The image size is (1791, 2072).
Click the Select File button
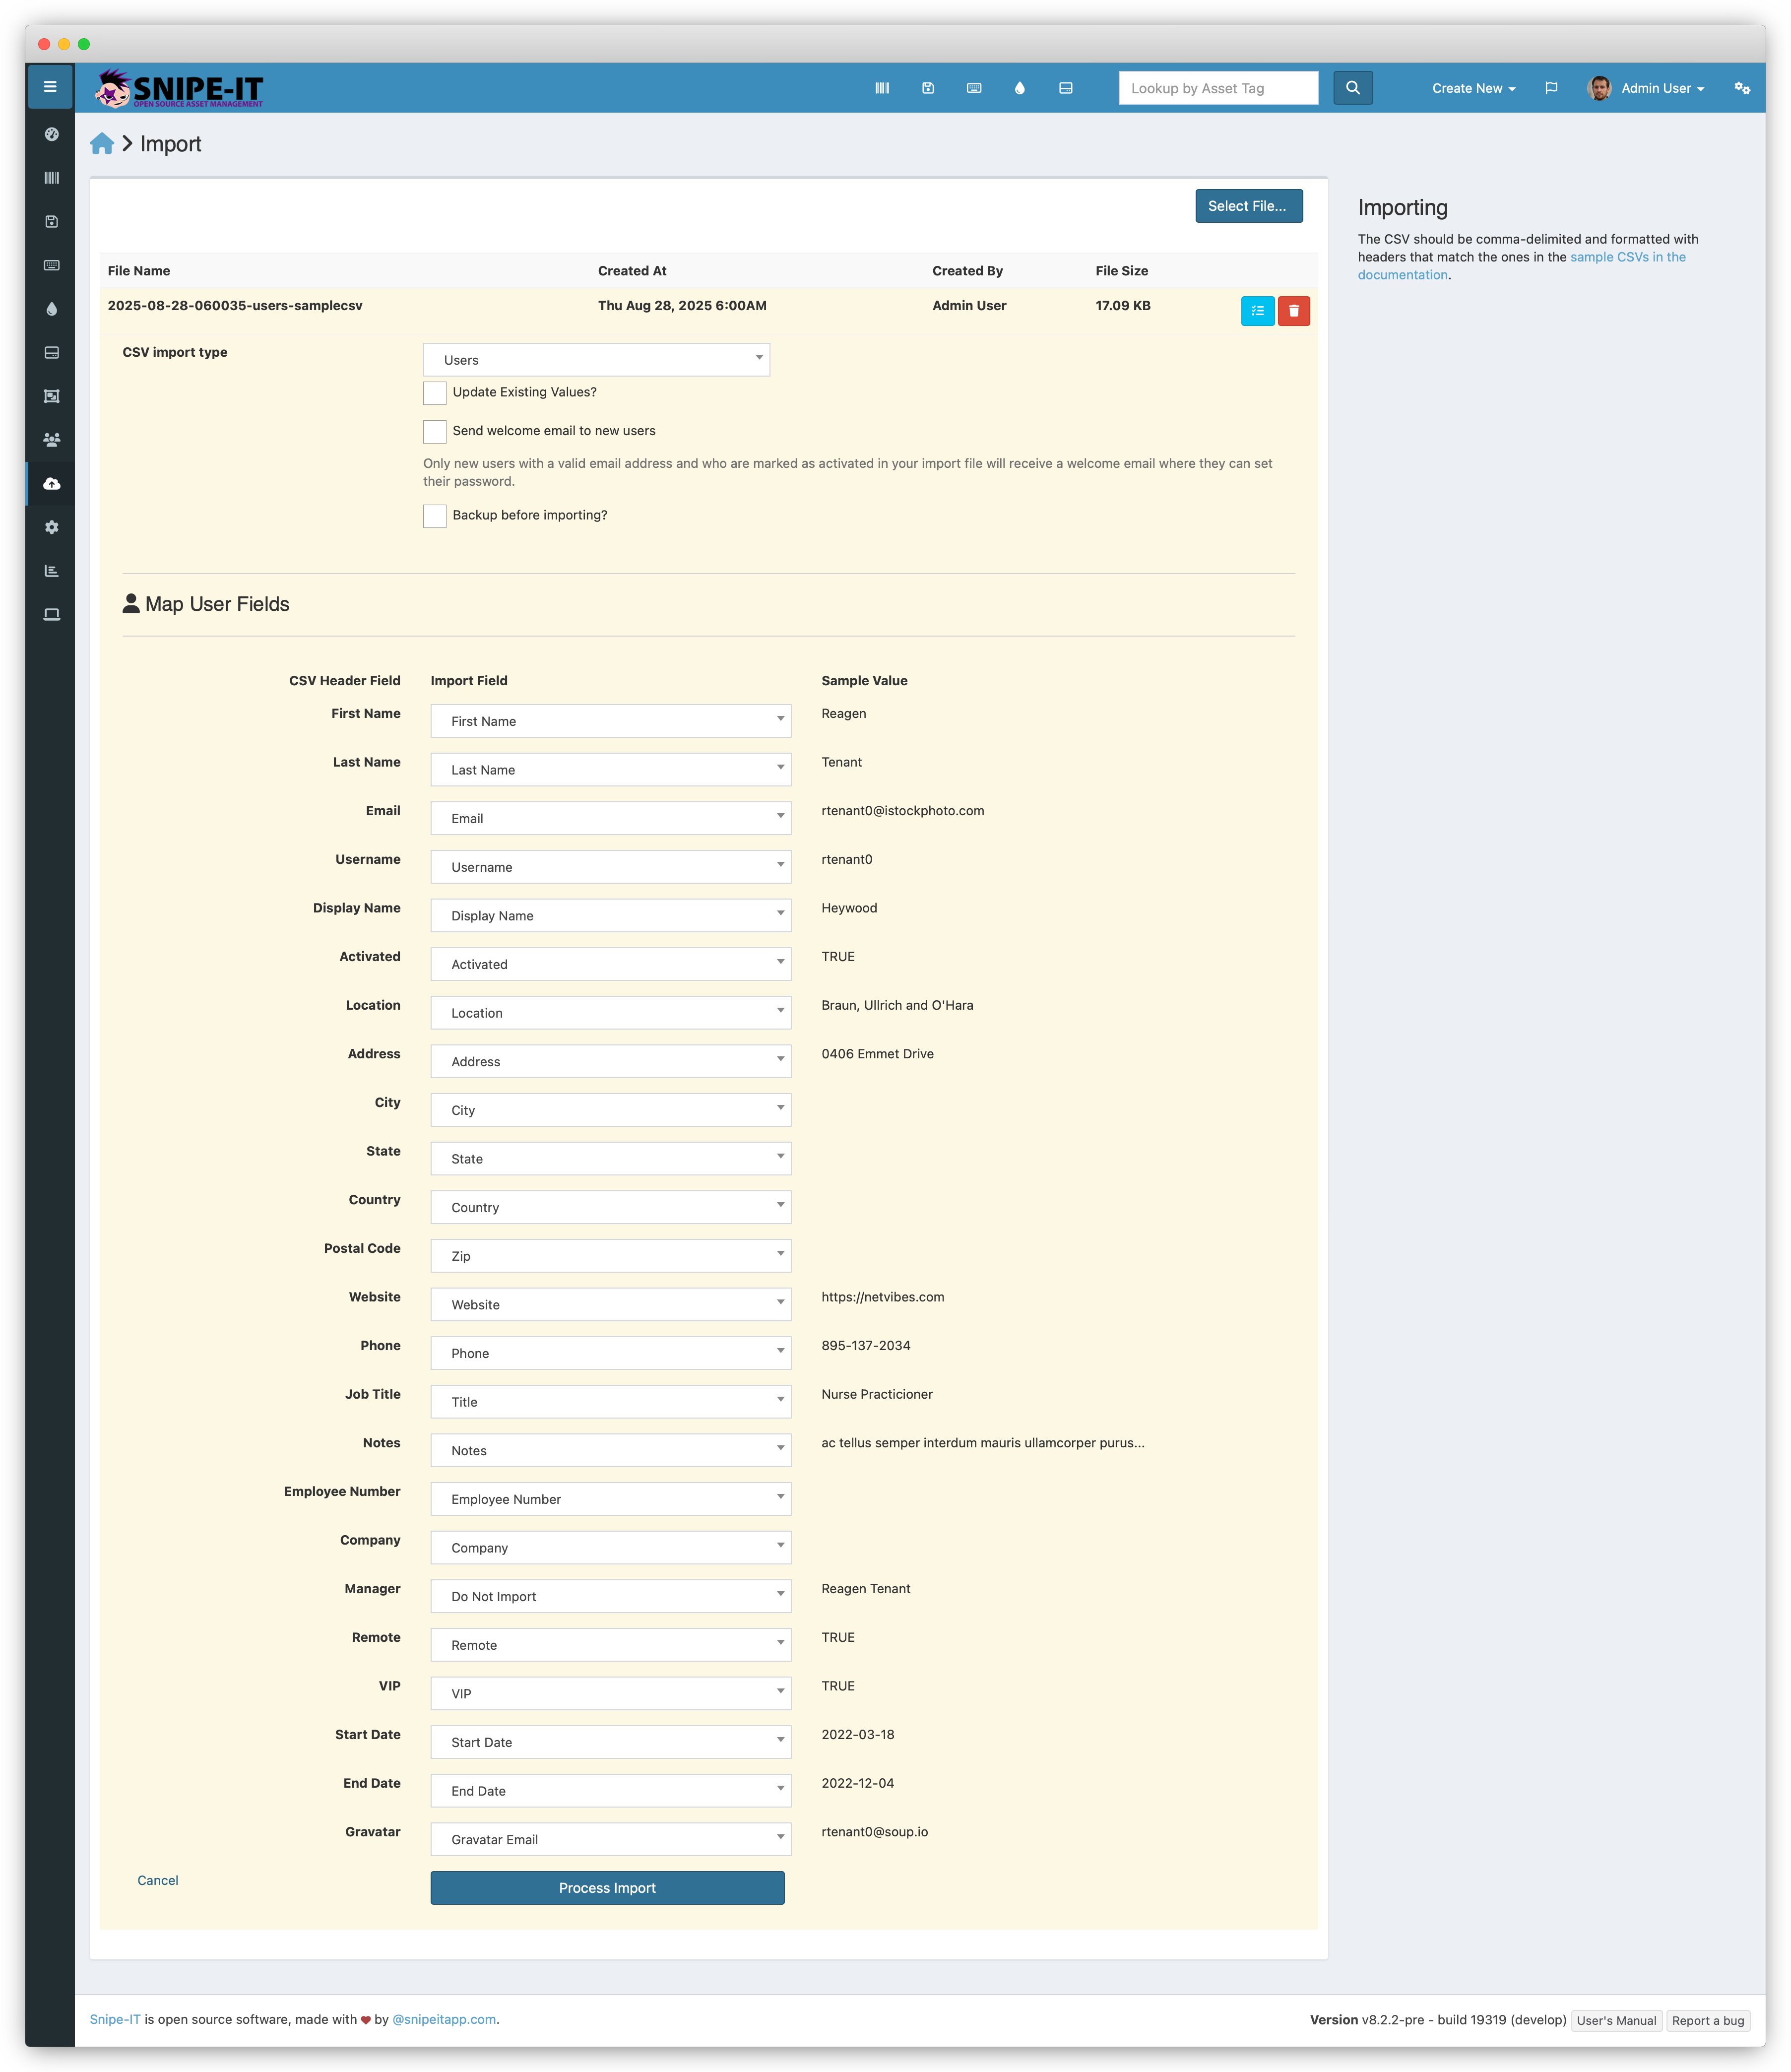[1248, 206]
